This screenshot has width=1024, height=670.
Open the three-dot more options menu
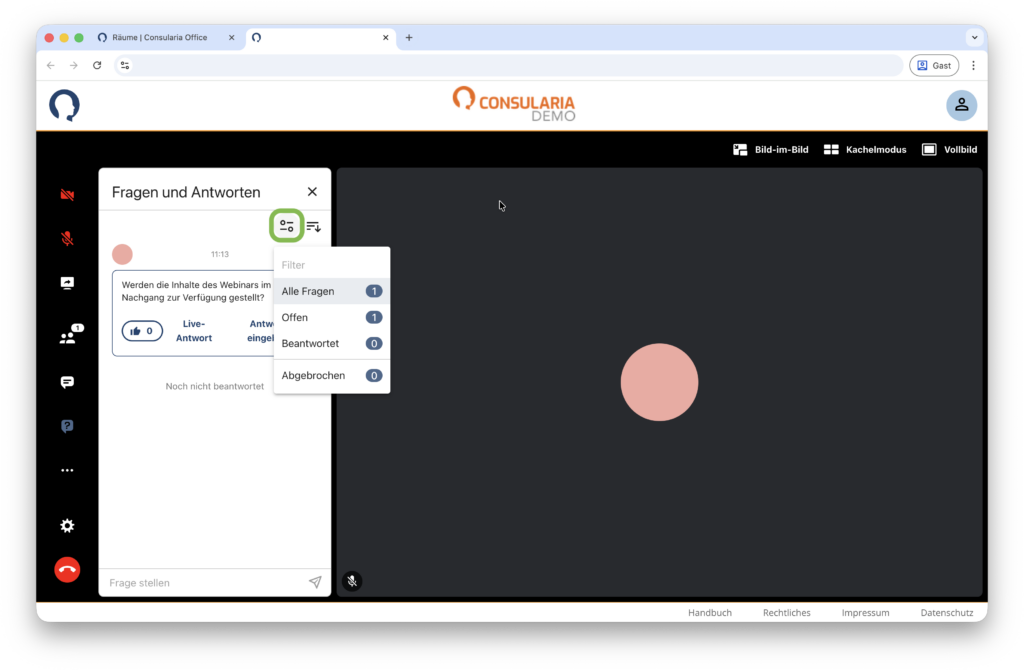pos(67,470)
